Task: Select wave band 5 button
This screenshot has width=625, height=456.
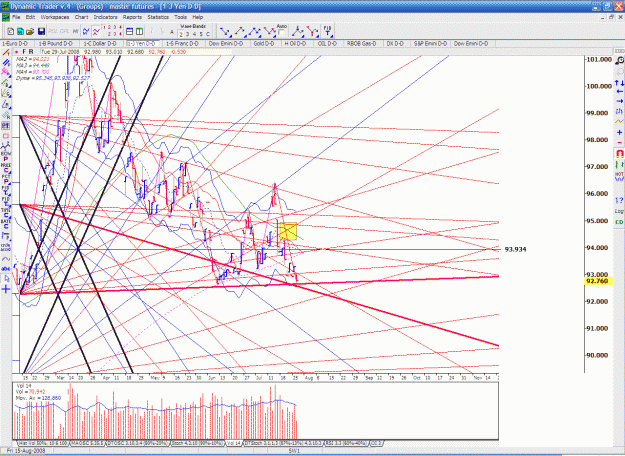Action: (201, 34)
